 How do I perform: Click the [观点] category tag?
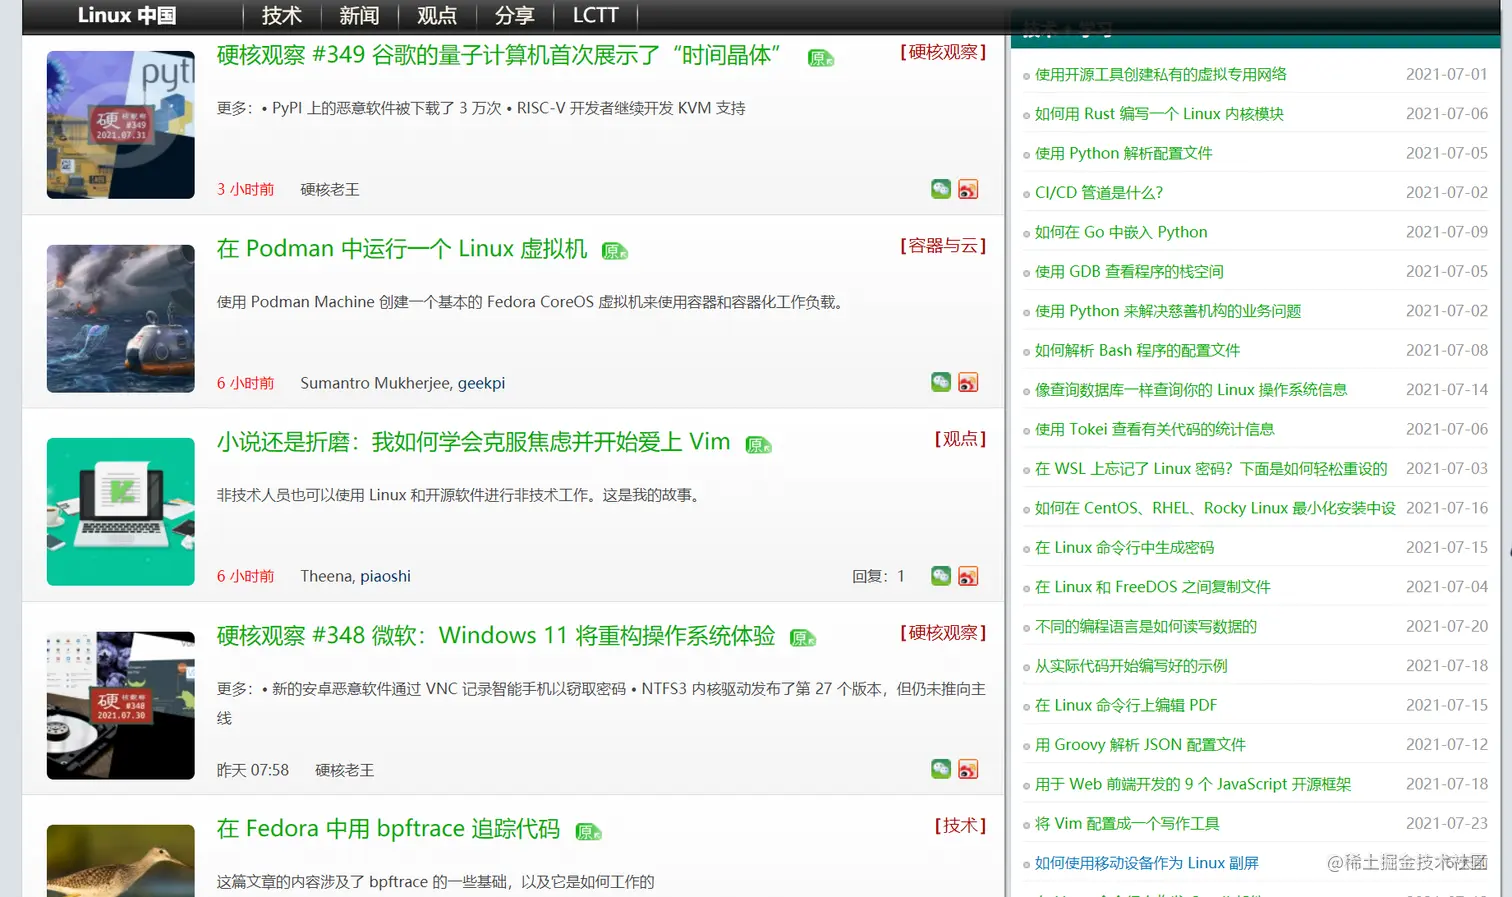[959, 438]
